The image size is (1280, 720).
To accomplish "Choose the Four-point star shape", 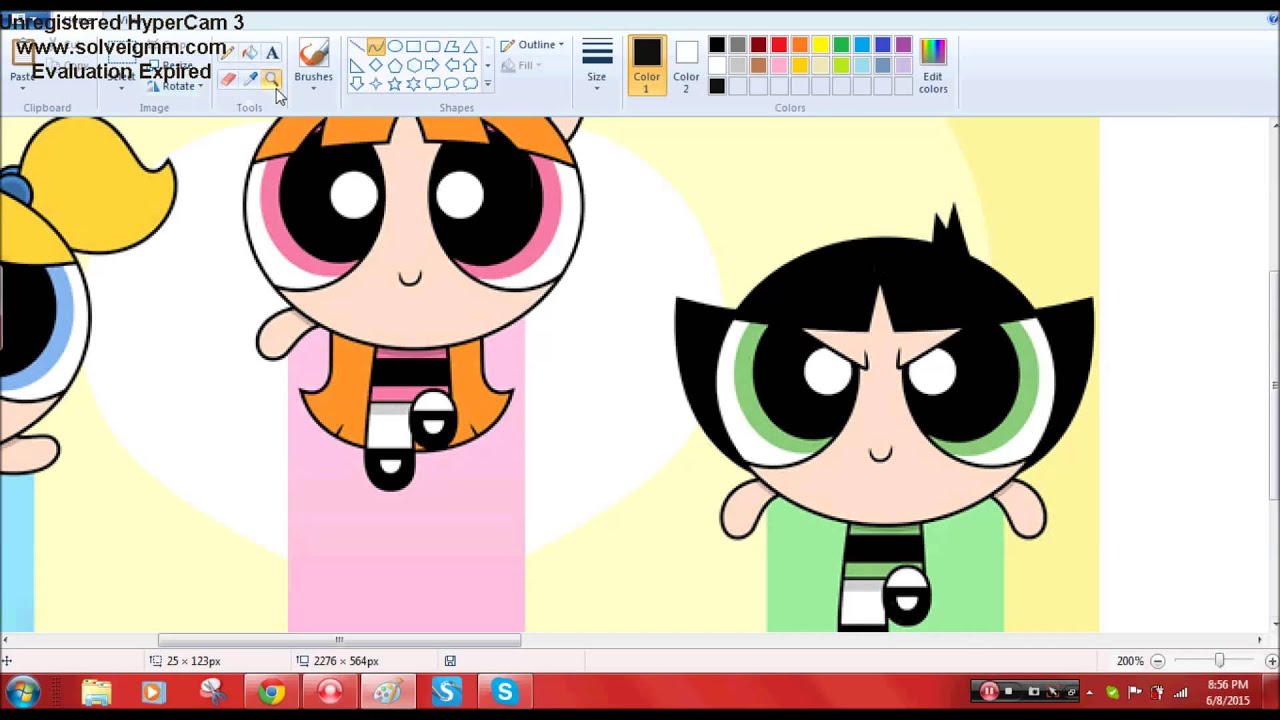I will 376,84.
